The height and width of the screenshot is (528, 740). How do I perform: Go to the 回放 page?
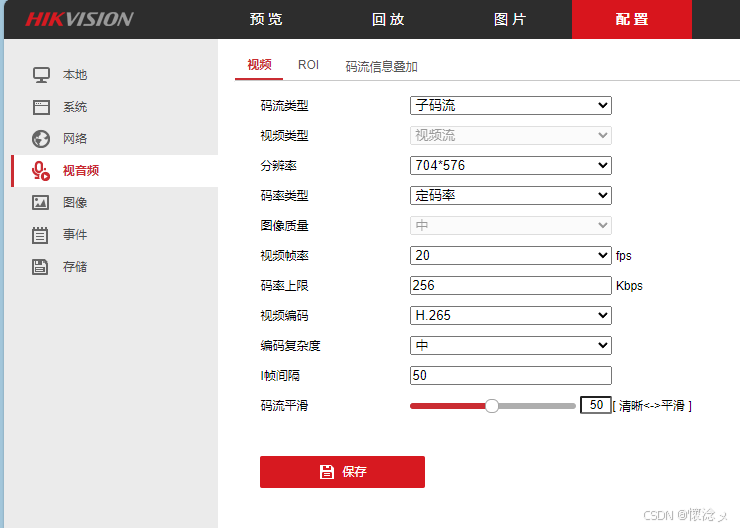click(x=388, y=19)
